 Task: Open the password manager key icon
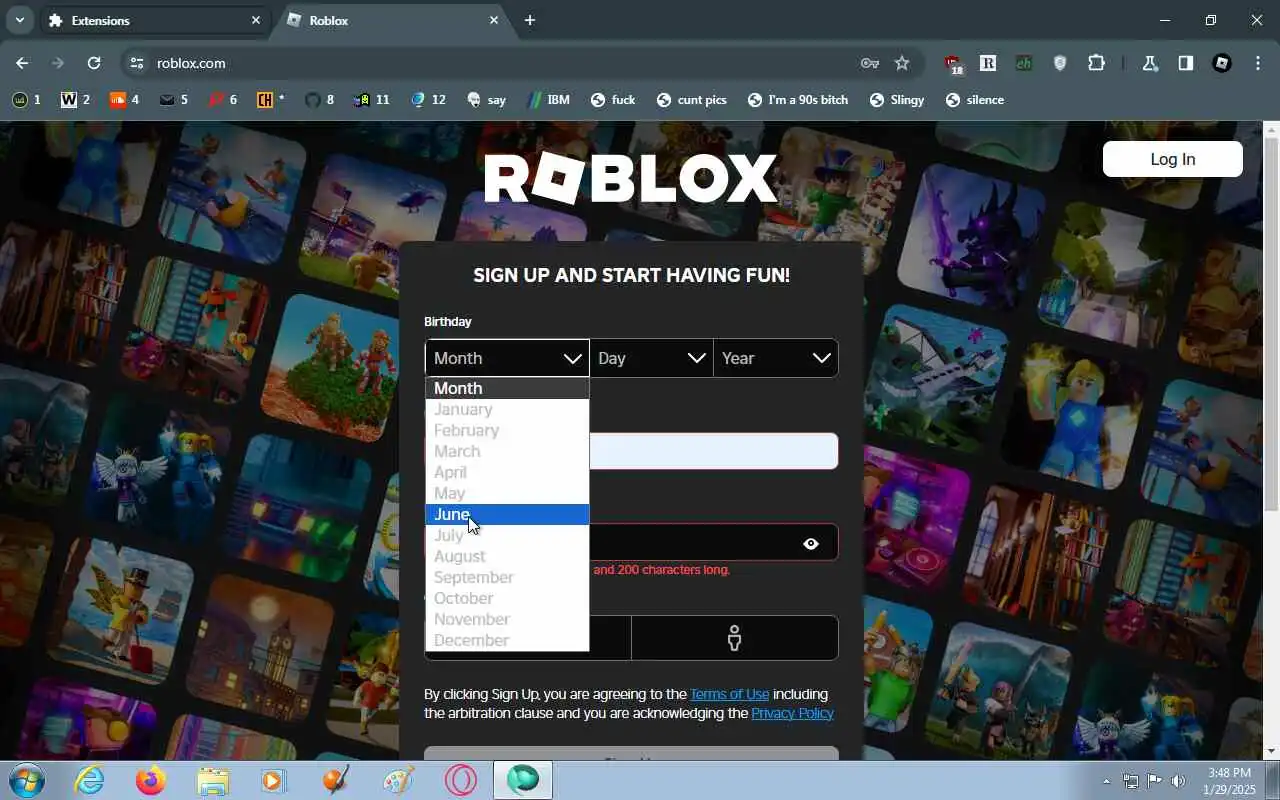click(x=870, y=63)
